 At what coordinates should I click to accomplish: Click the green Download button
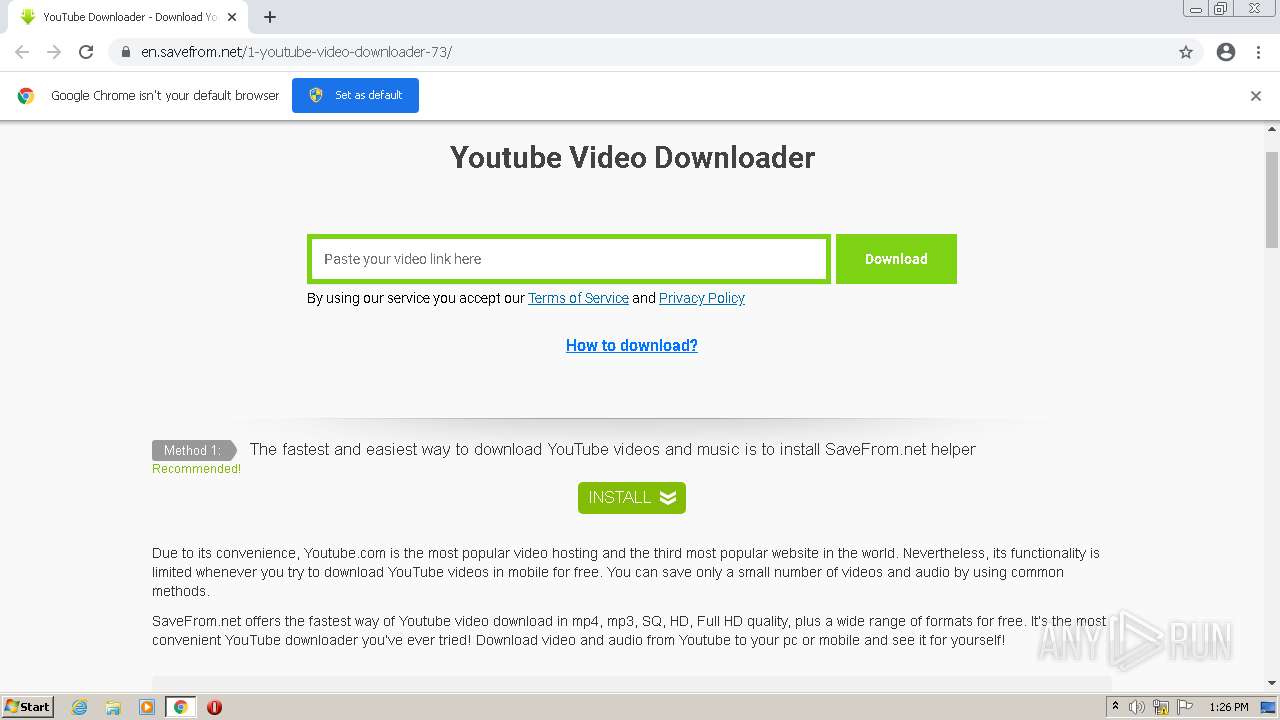[x=896, y=259]
